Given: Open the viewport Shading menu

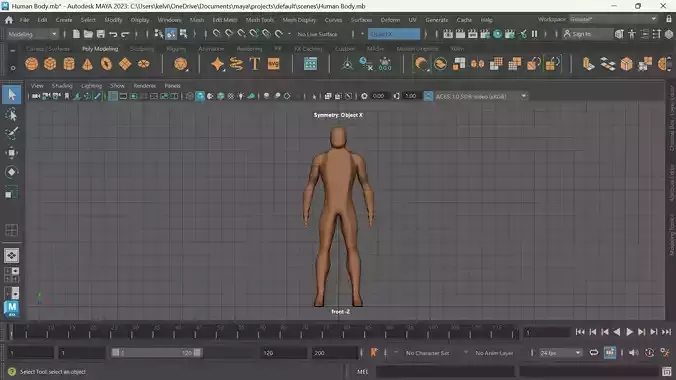Looking at the screenshot, I should (x=62, y=86).
